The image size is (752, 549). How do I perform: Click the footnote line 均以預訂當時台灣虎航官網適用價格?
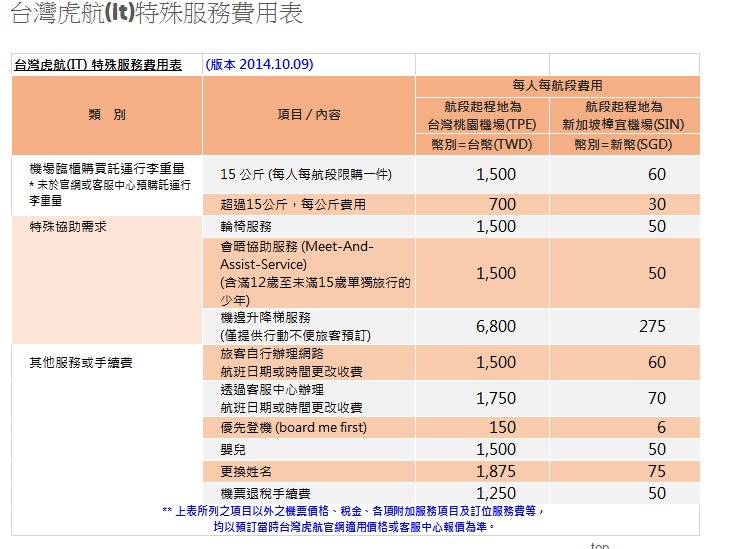coord(354,527)
